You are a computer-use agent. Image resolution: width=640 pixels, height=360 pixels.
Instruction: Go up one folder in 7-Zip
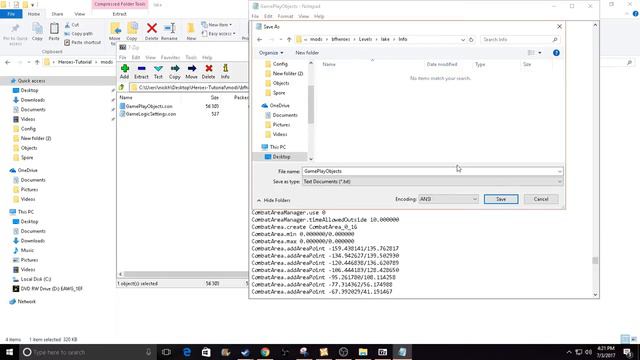coord(122,87)
